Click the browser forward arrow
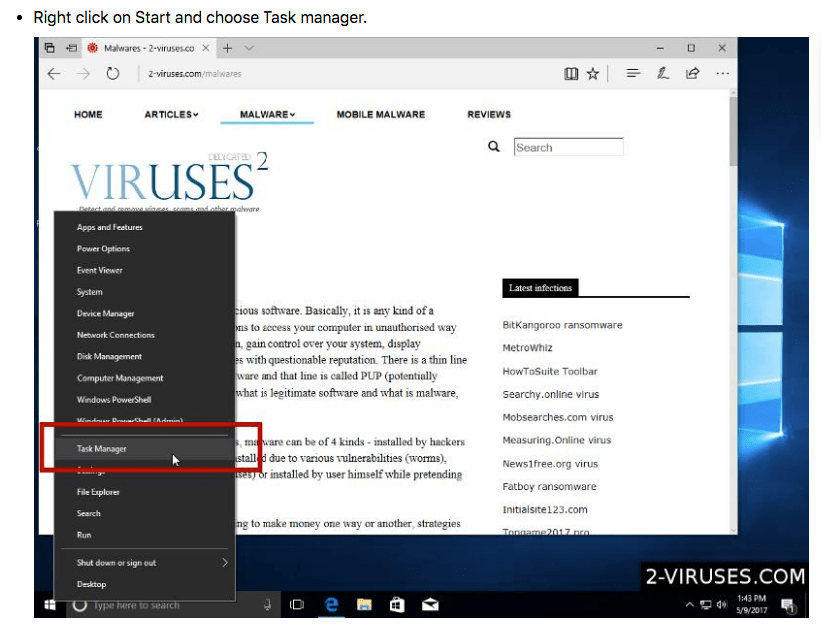Viewport: 821px width, 628px height. [x=83, y=74]
